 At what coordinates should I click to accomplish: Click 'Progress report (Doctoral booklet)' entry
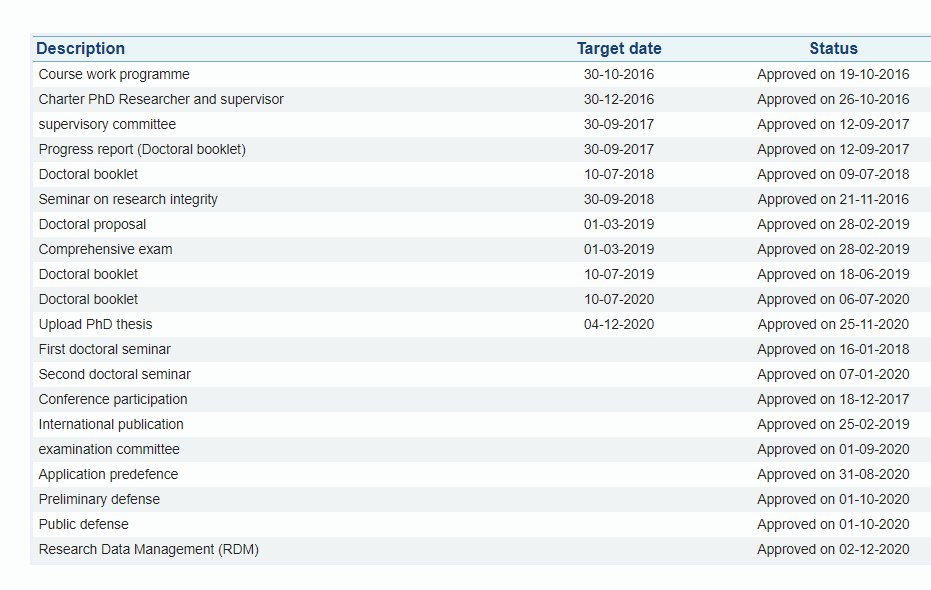142,149
